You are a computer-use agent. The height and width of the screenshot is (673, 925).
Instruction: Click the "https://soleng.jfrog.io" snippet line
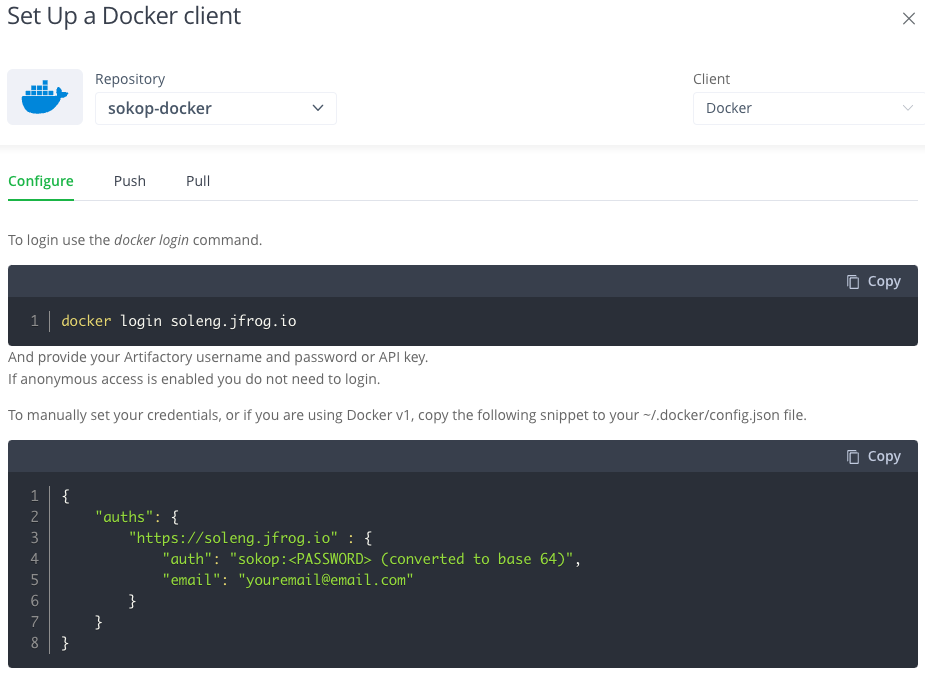click(250, 538)
